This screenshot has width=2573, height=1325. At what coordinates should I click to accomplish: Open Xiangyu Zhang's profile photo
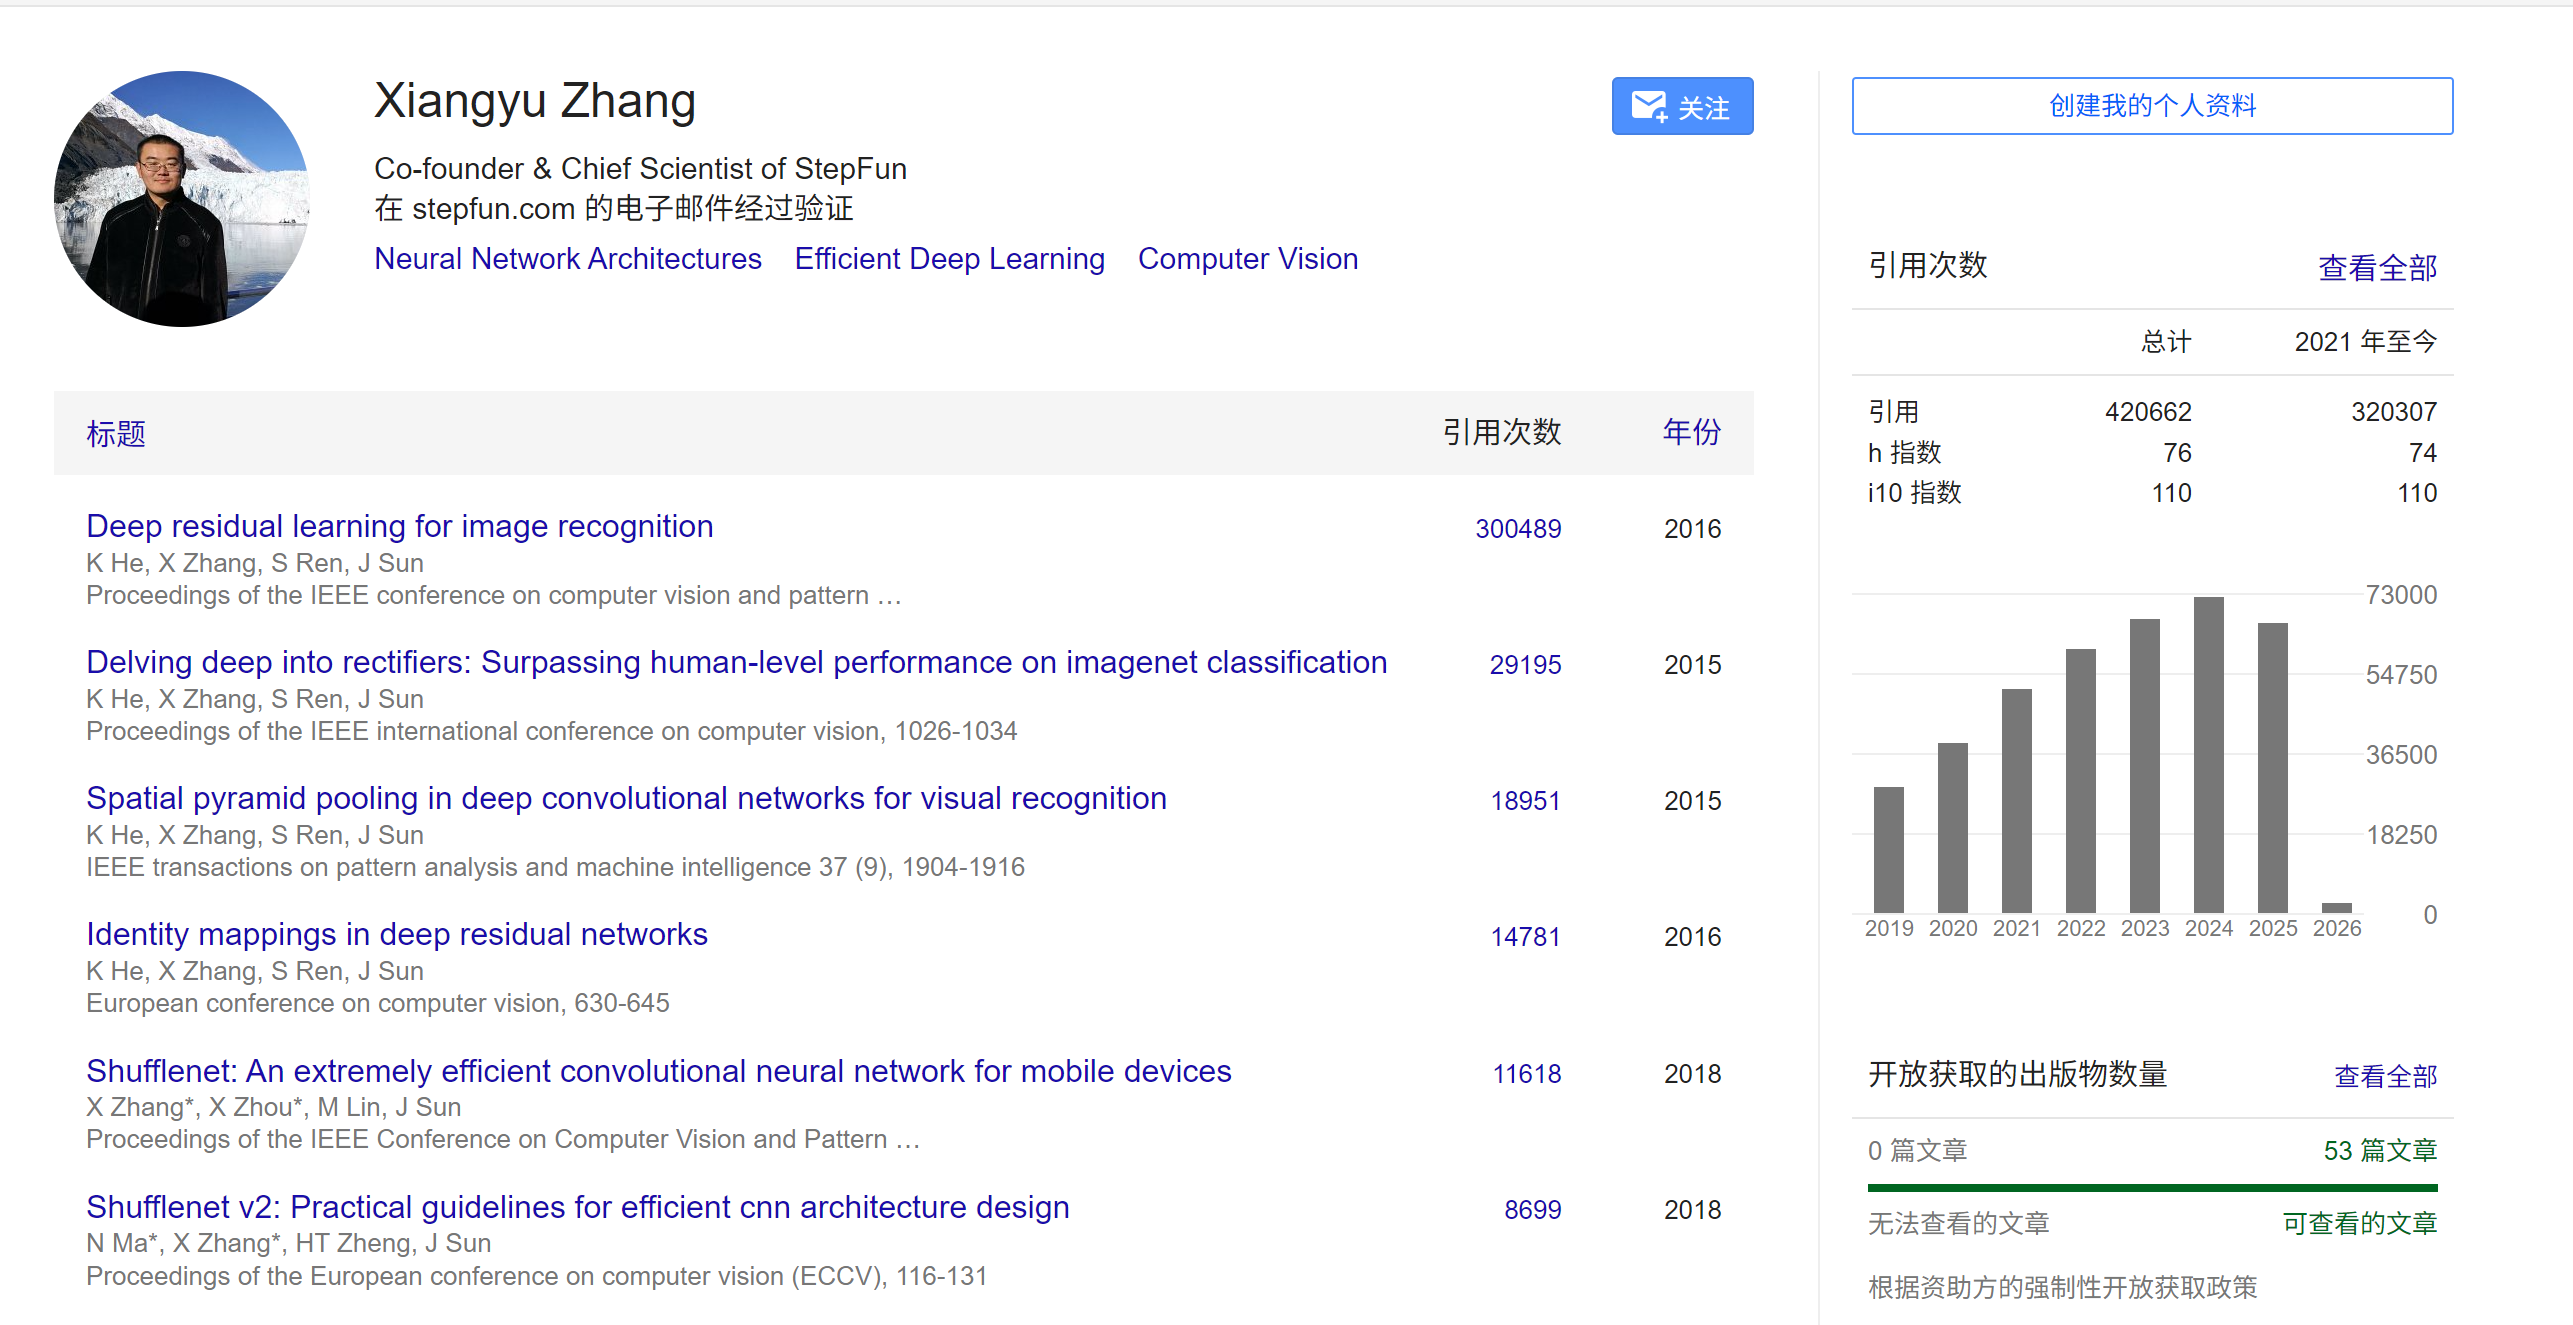tap(182, 198)
